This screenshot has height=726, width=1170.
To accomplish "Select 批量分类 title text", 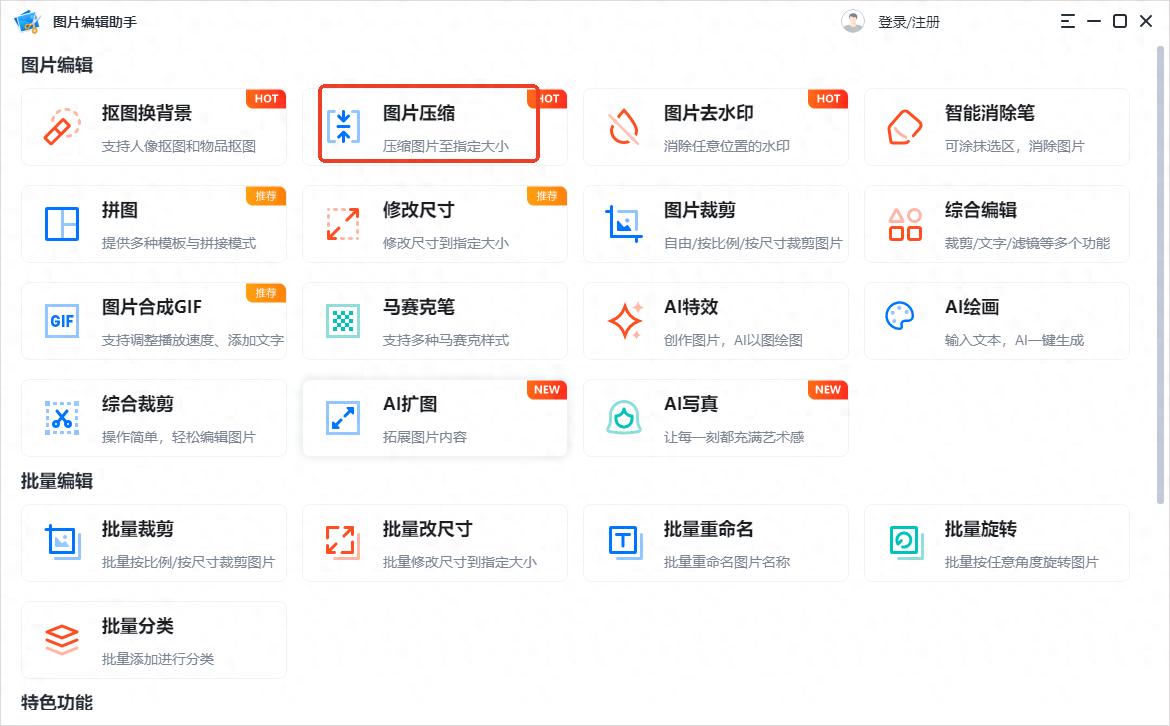I will pos(138,627).
